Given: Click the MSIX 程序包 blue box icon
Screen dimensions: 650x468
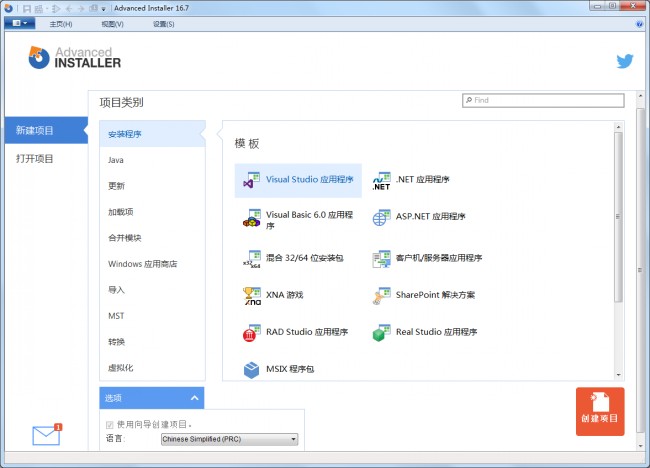Looking at the screenshot, I should [x=251, y=370].
